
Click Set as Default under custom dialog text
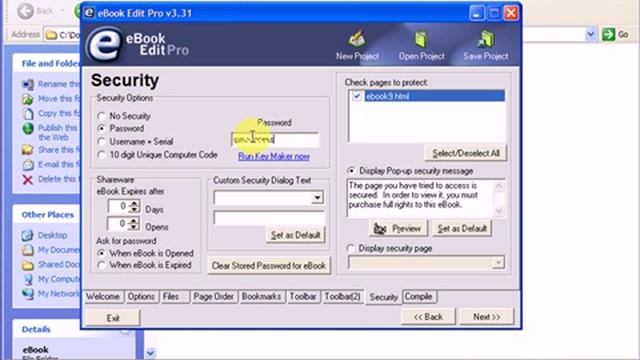pos(296,235)
